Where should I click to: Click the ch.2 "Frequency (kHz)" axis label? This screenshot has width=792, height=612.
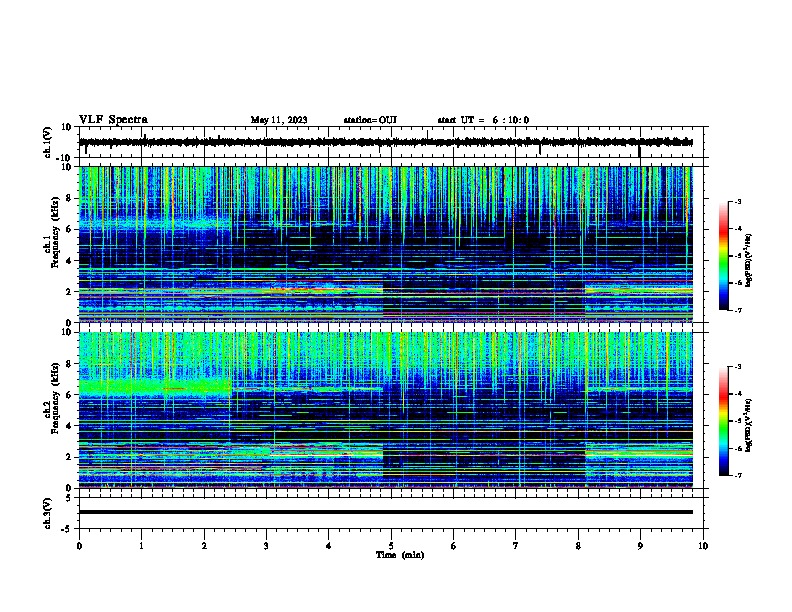pos(55,398)
